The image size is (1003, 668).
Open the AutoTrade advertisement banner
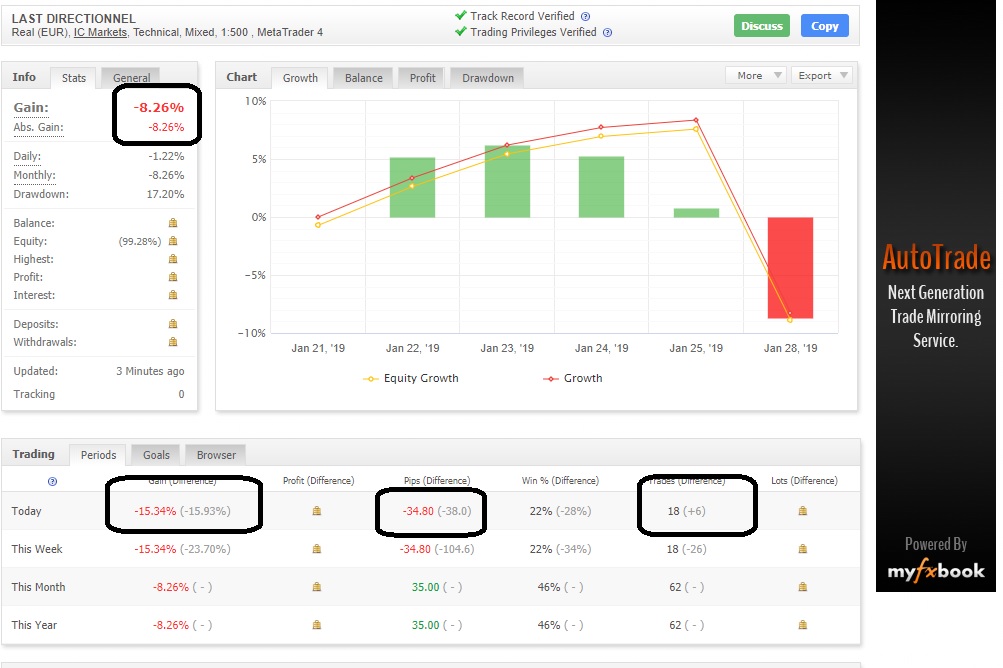(x=936, y=296)
